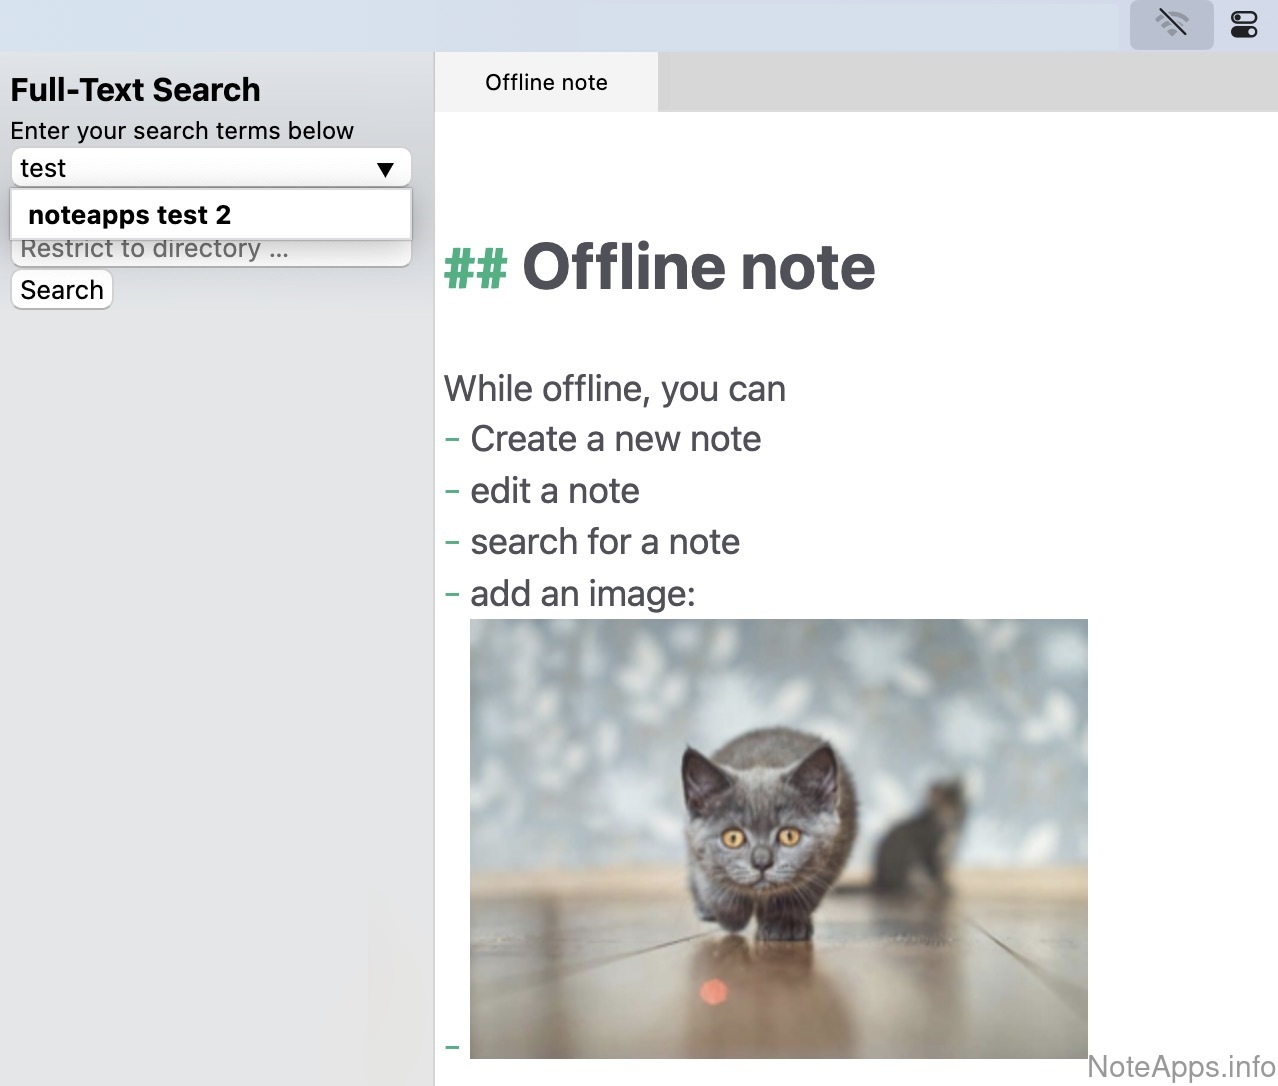This screenshot has height=1086, width=1278.
Task: Click the empty tab bar area
Action: point(966,82)
